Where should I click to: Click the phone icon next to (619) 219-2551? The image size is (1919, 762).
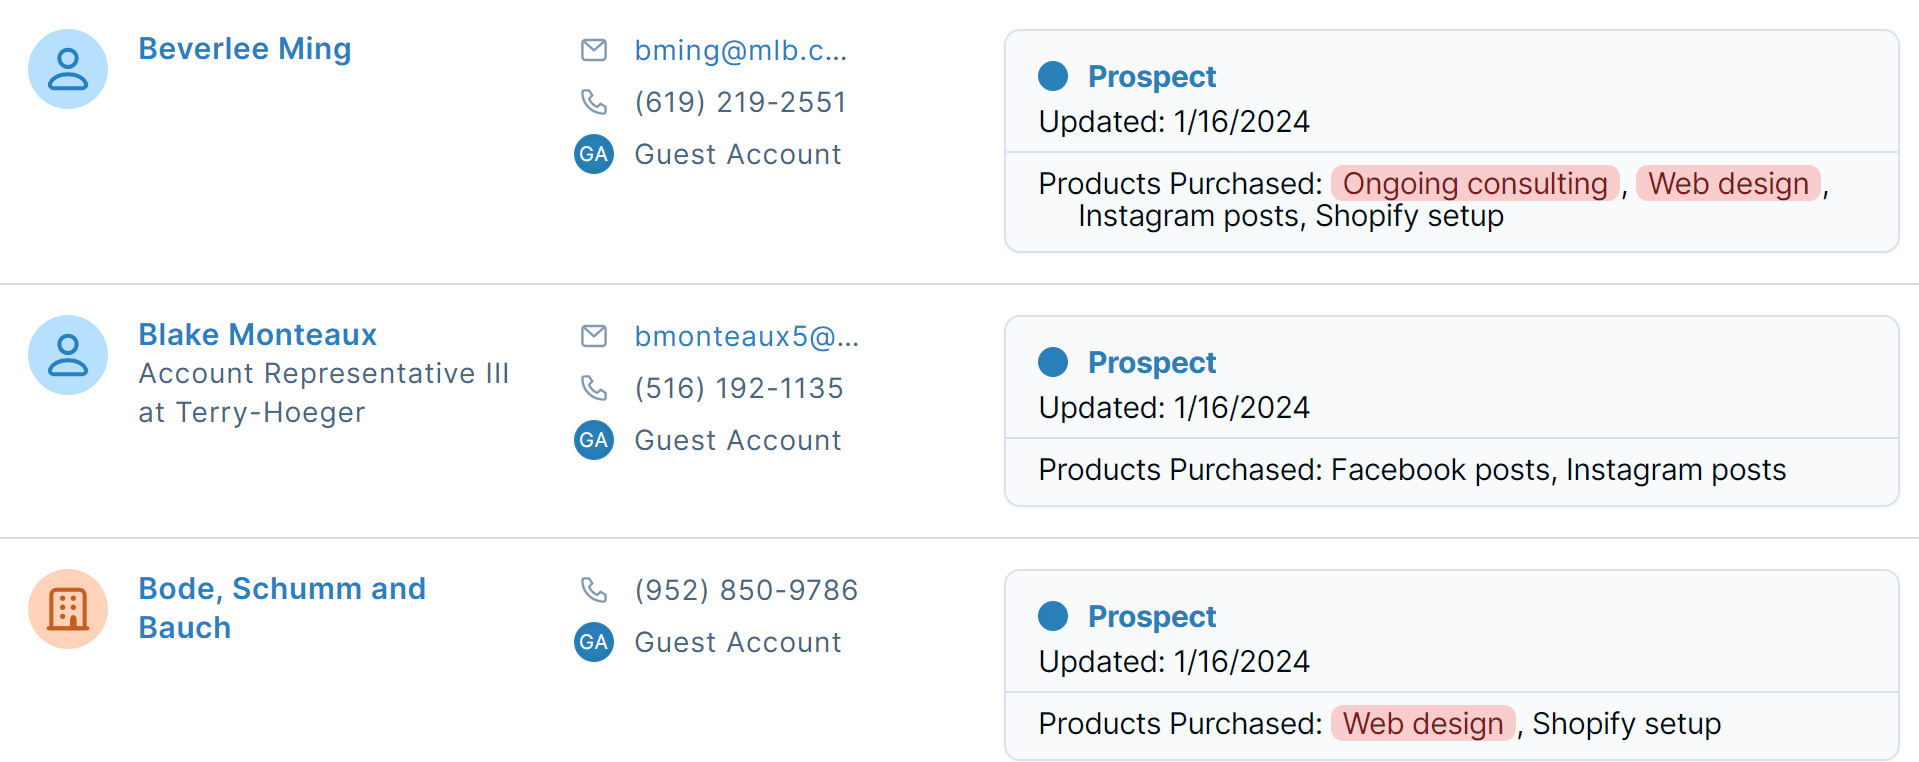(x=594, y=101)
